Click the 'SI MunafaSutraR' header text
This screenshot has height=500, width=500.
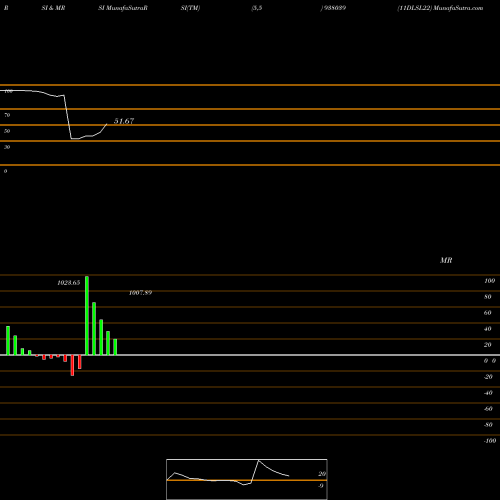(x=123, y=8)
